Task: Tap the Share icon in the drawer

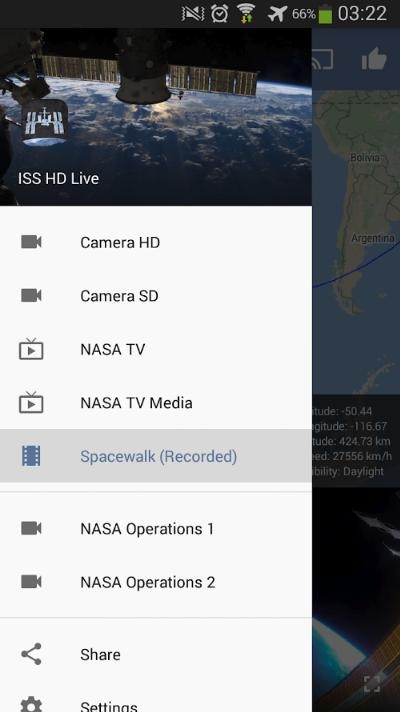Action: 31,654
